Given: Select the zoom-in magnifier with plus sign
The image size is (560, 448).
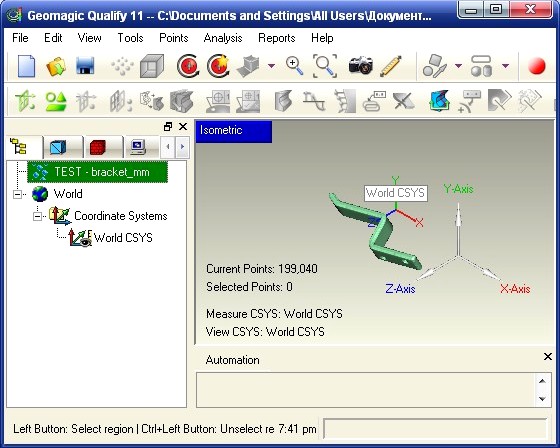Looking at the screenshot, I should tap(295, 66).
